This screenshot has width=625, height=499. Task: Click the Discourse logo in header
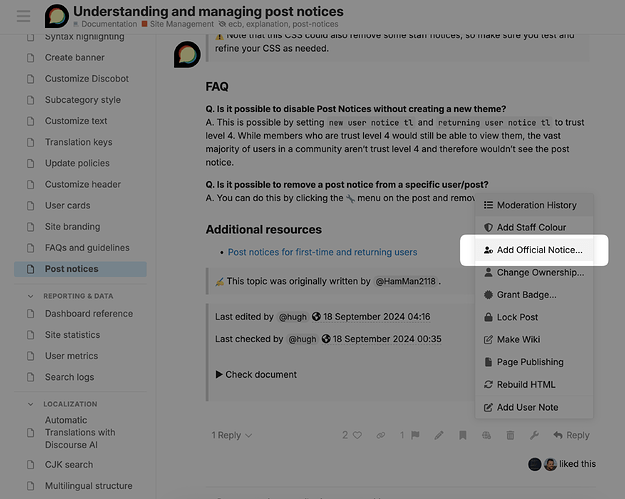click(x=57, y=16)
